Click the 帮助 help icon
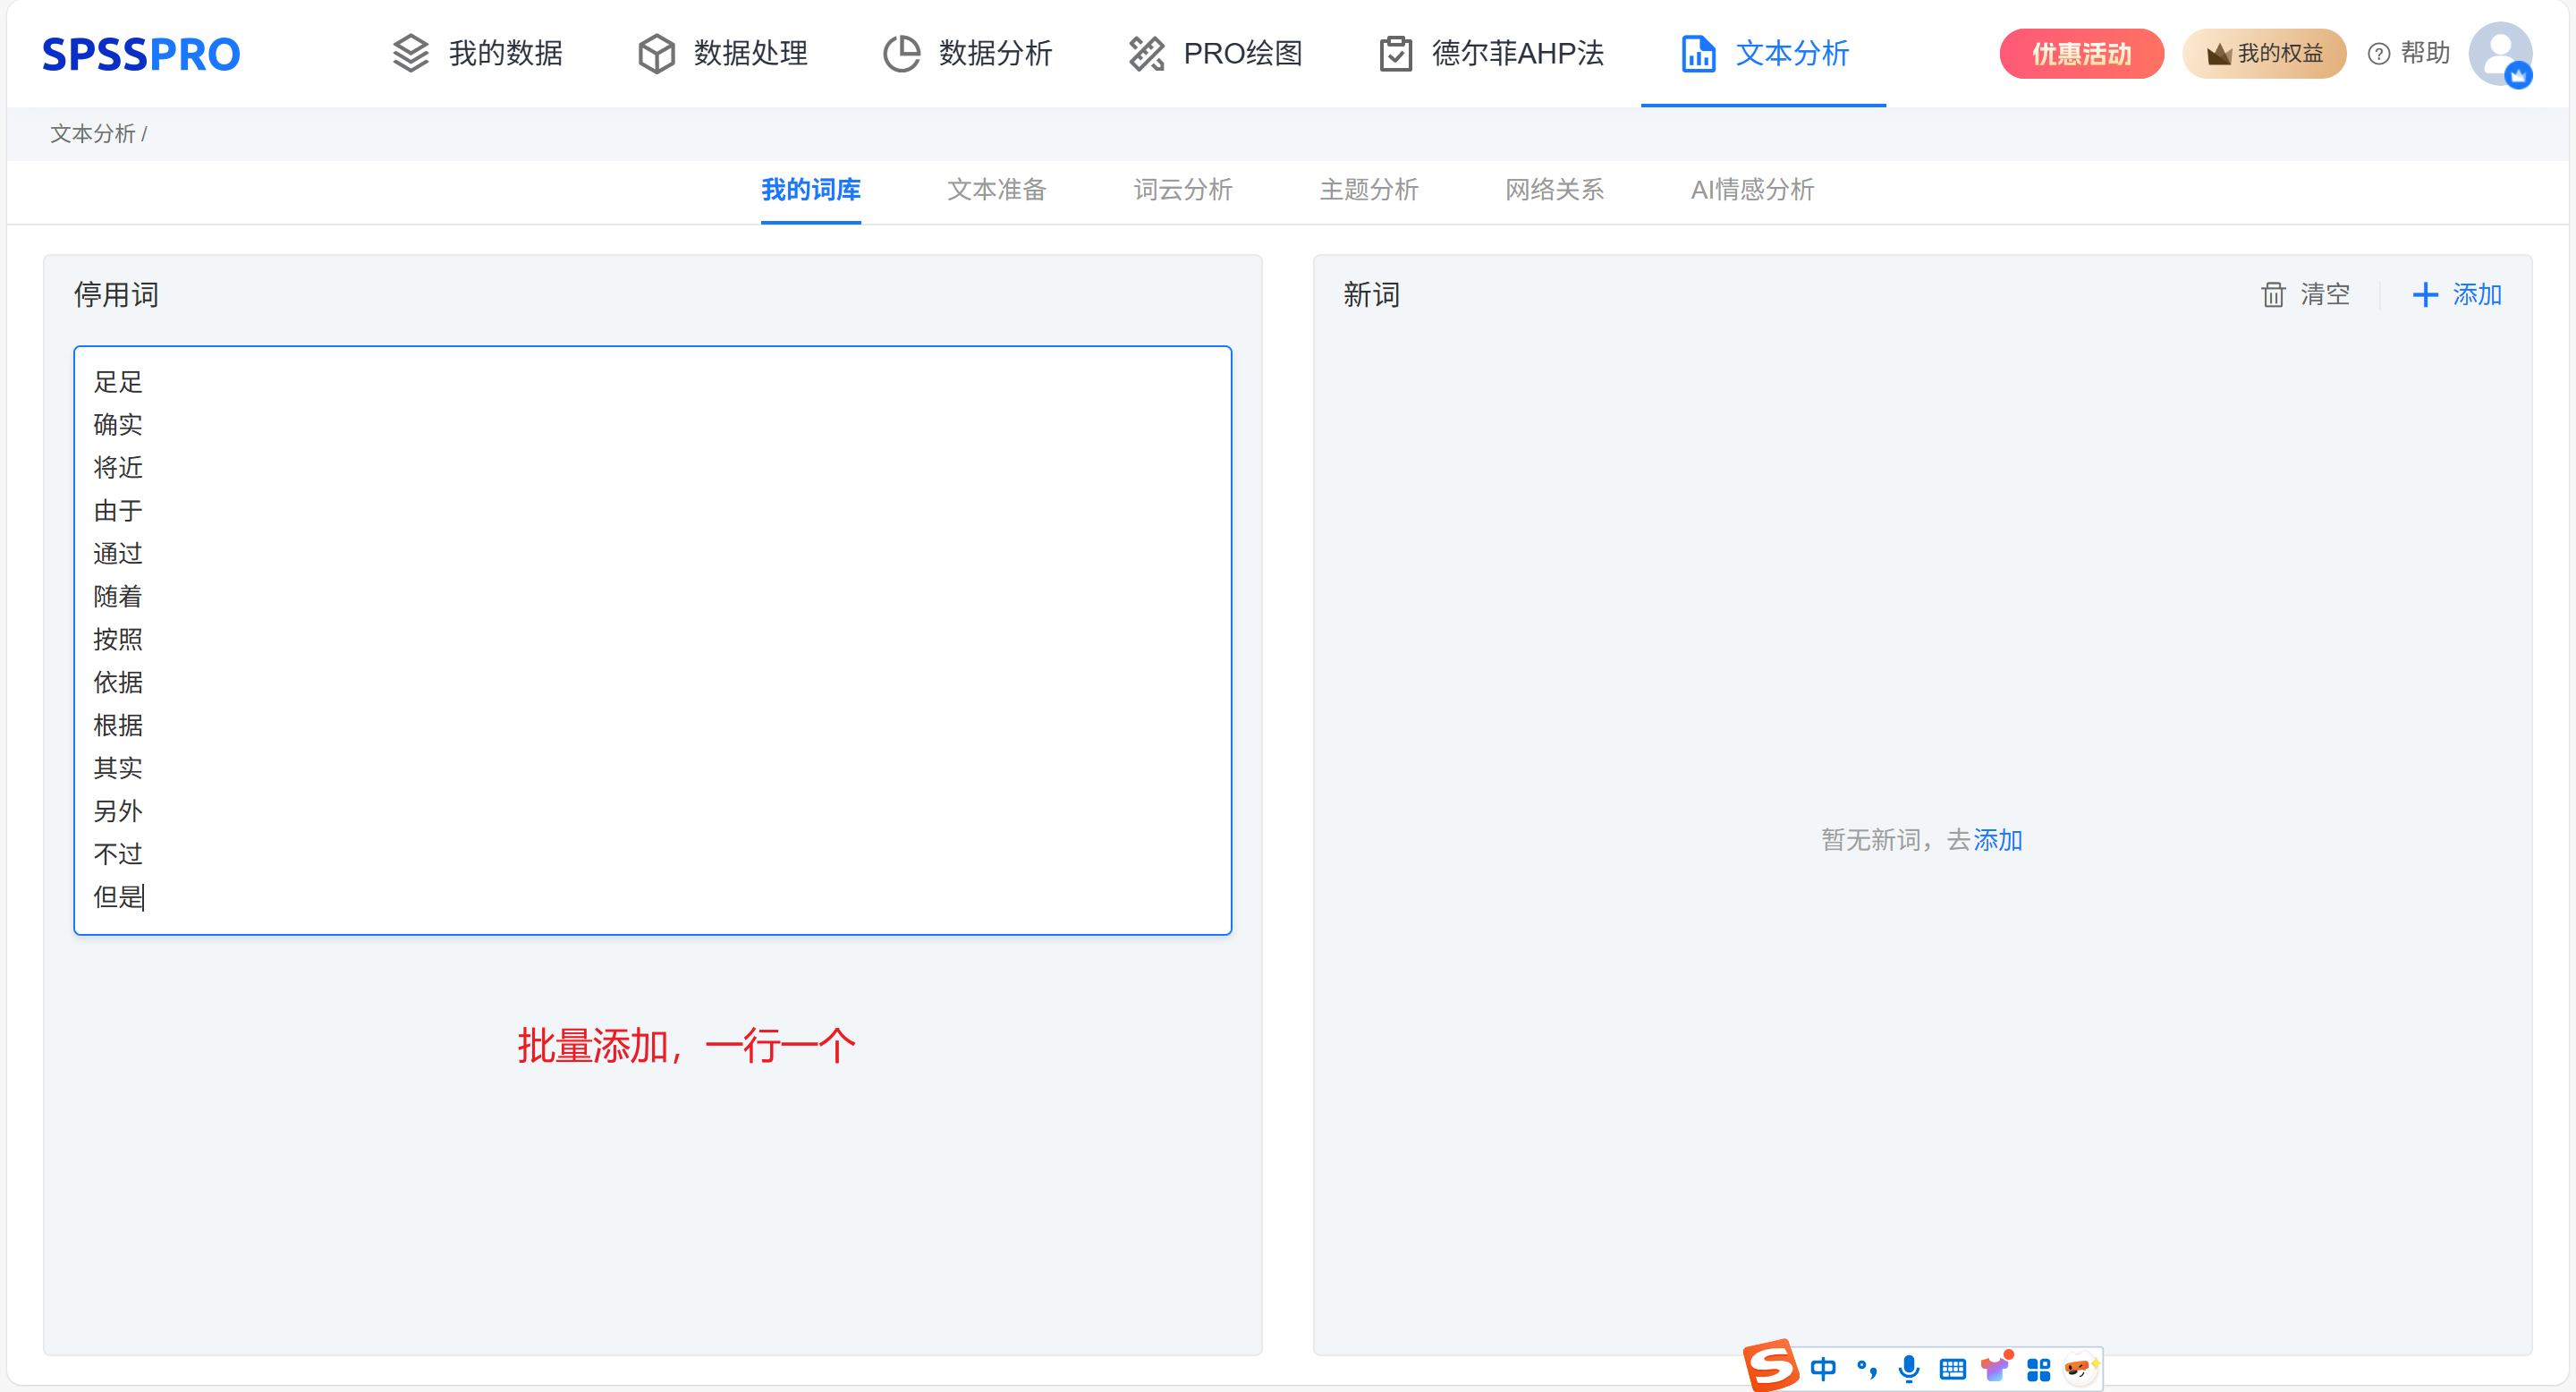This screenshot has height=1392, width=2576. (2379, 54)
